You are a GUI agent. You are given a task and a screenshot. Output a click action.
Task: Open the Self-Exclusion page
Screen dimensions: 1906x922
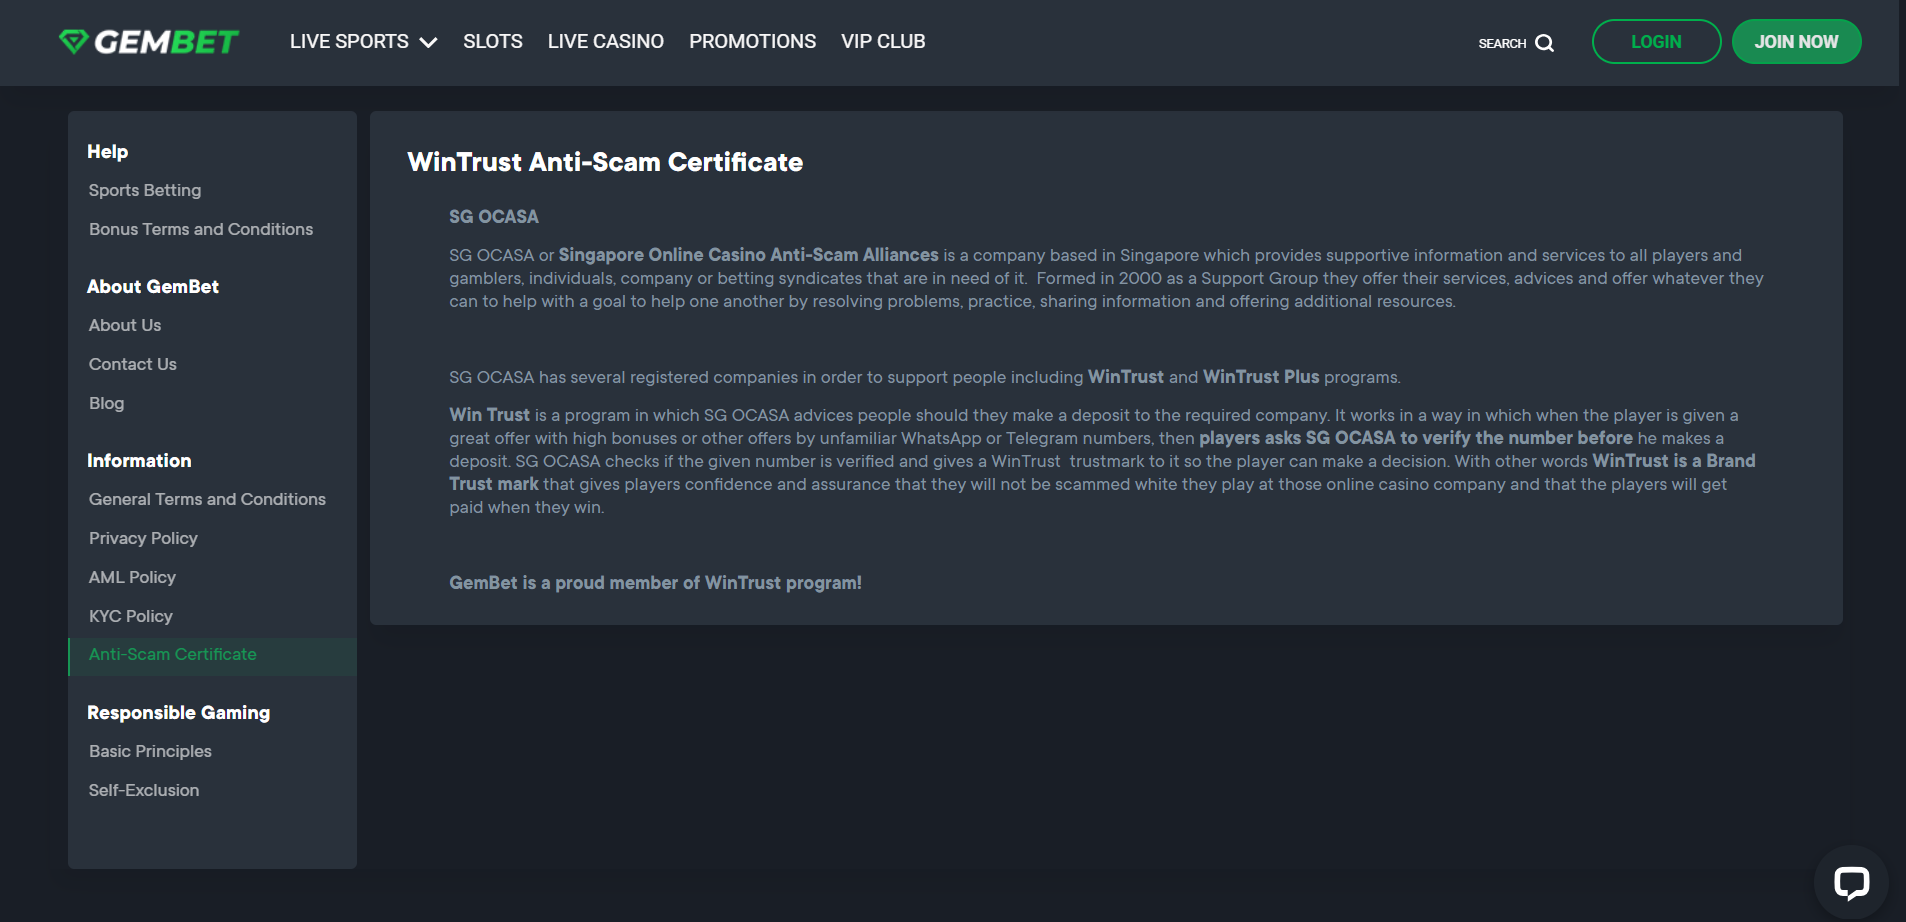(x=144, y=790)
